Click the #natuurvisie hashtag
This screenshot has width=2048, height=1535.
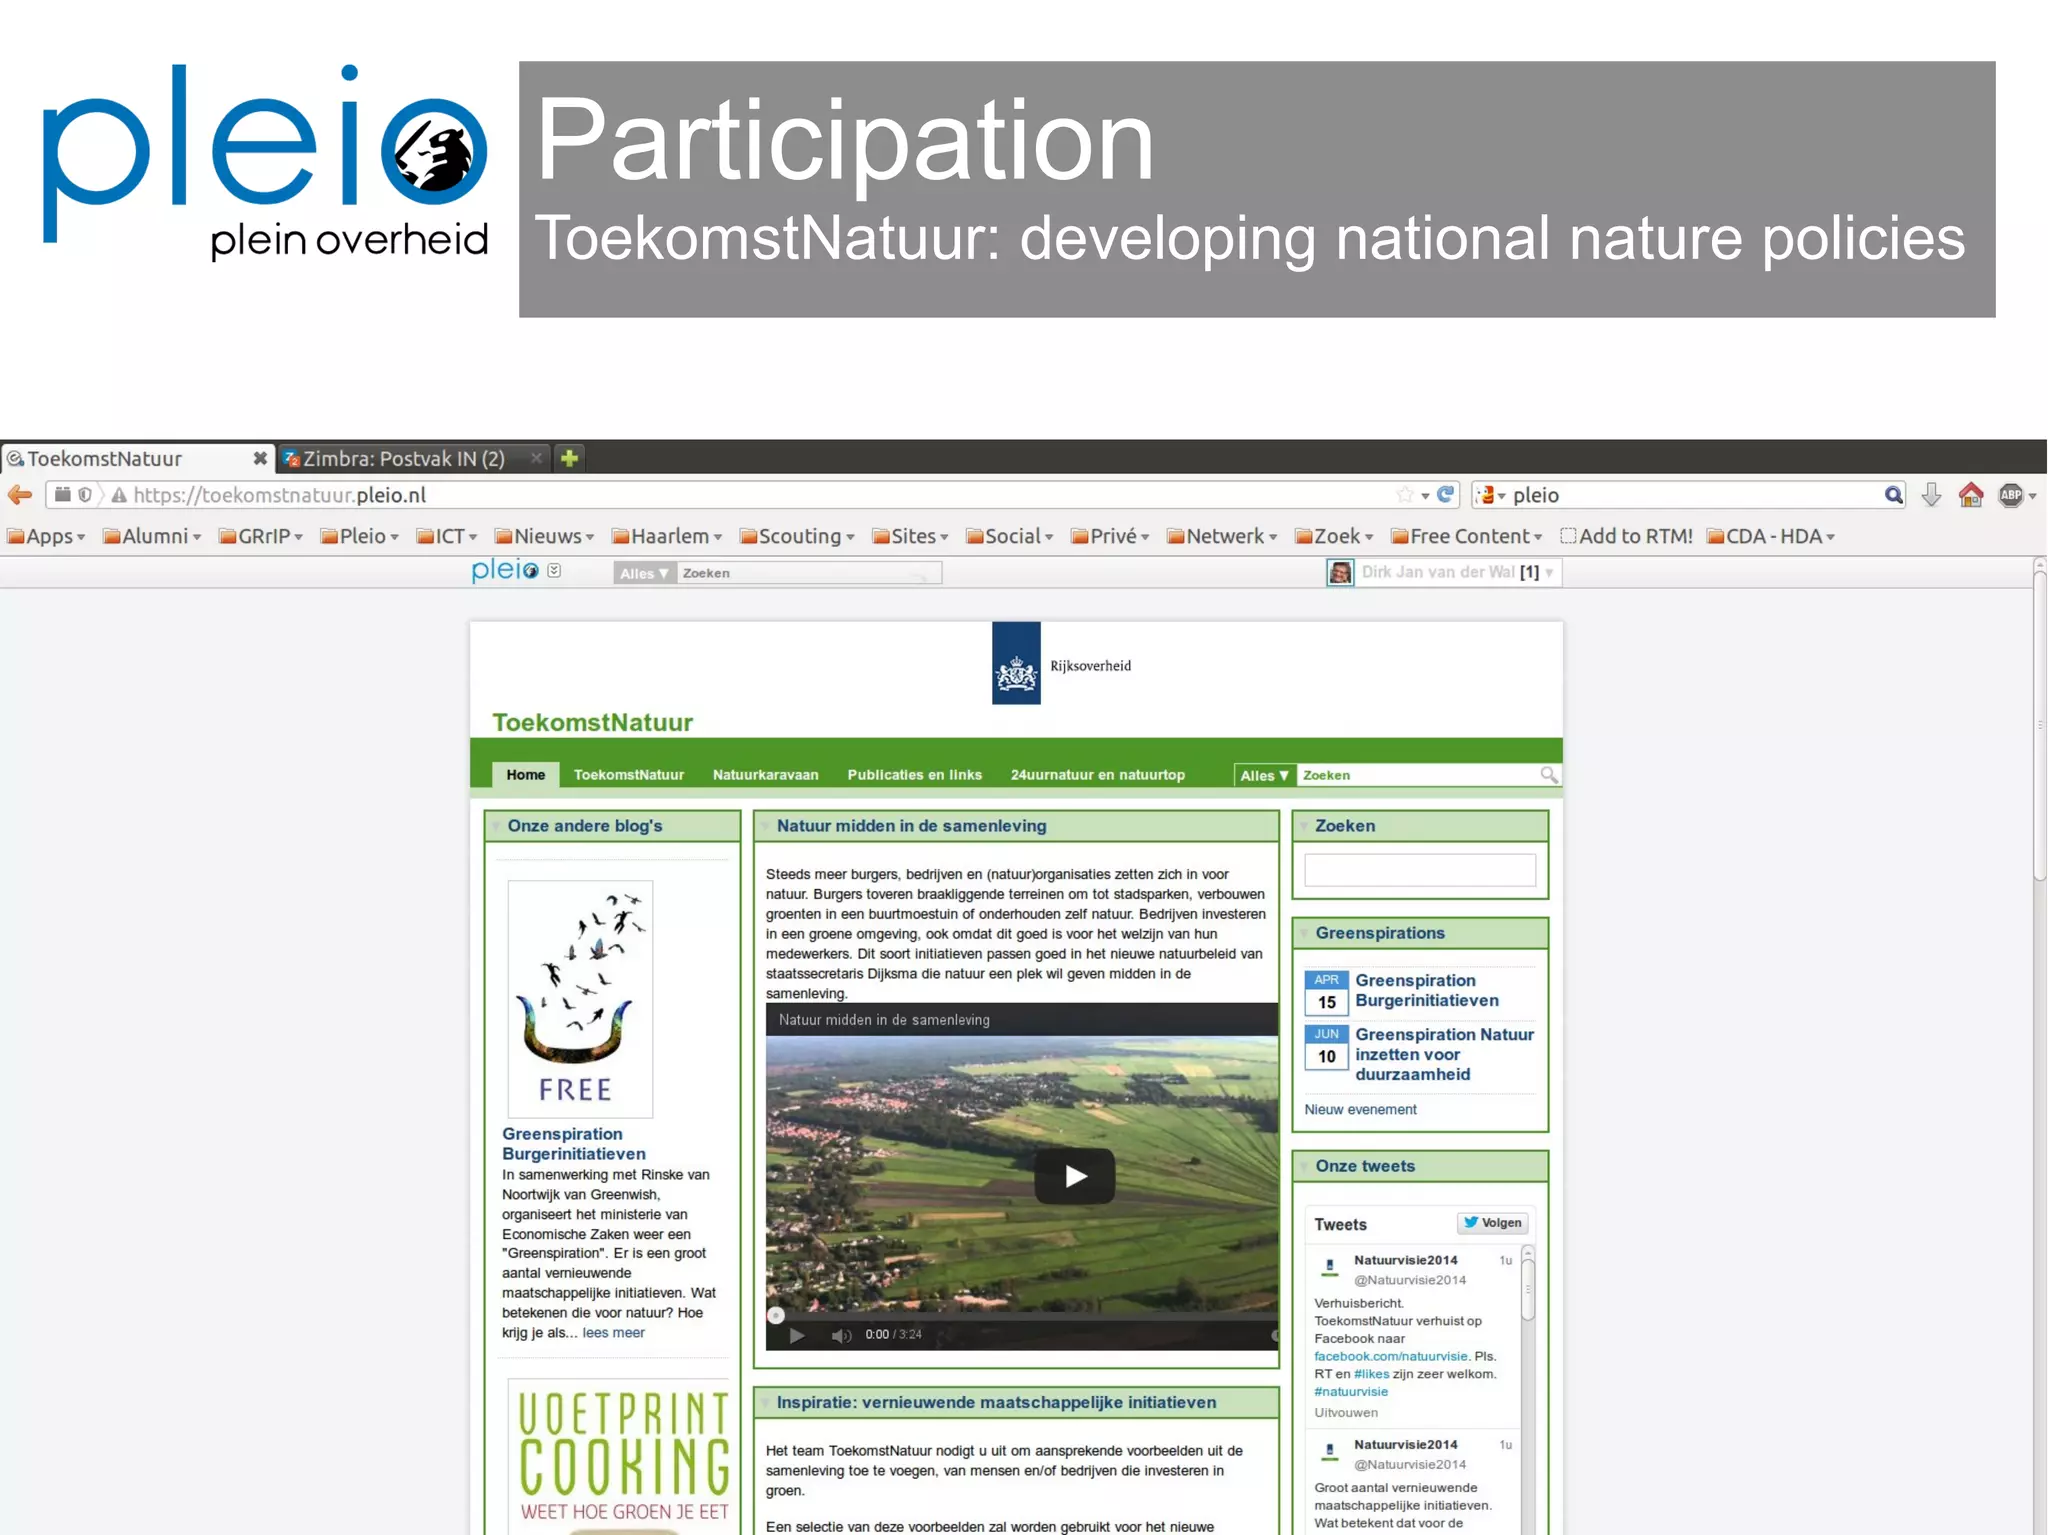tap(1350, 1392)
